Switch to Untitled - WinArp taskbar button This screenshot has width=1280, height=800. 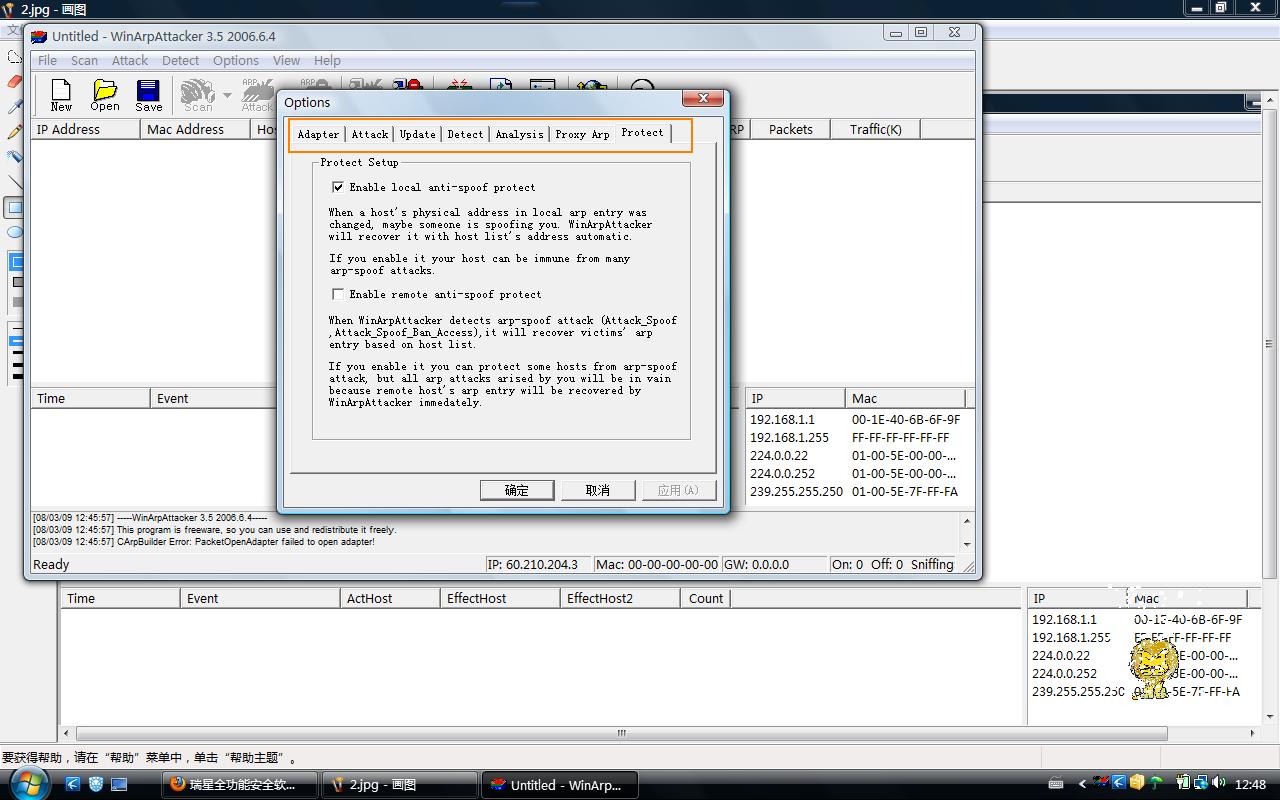pyautogui.click(x=560, y=785)
